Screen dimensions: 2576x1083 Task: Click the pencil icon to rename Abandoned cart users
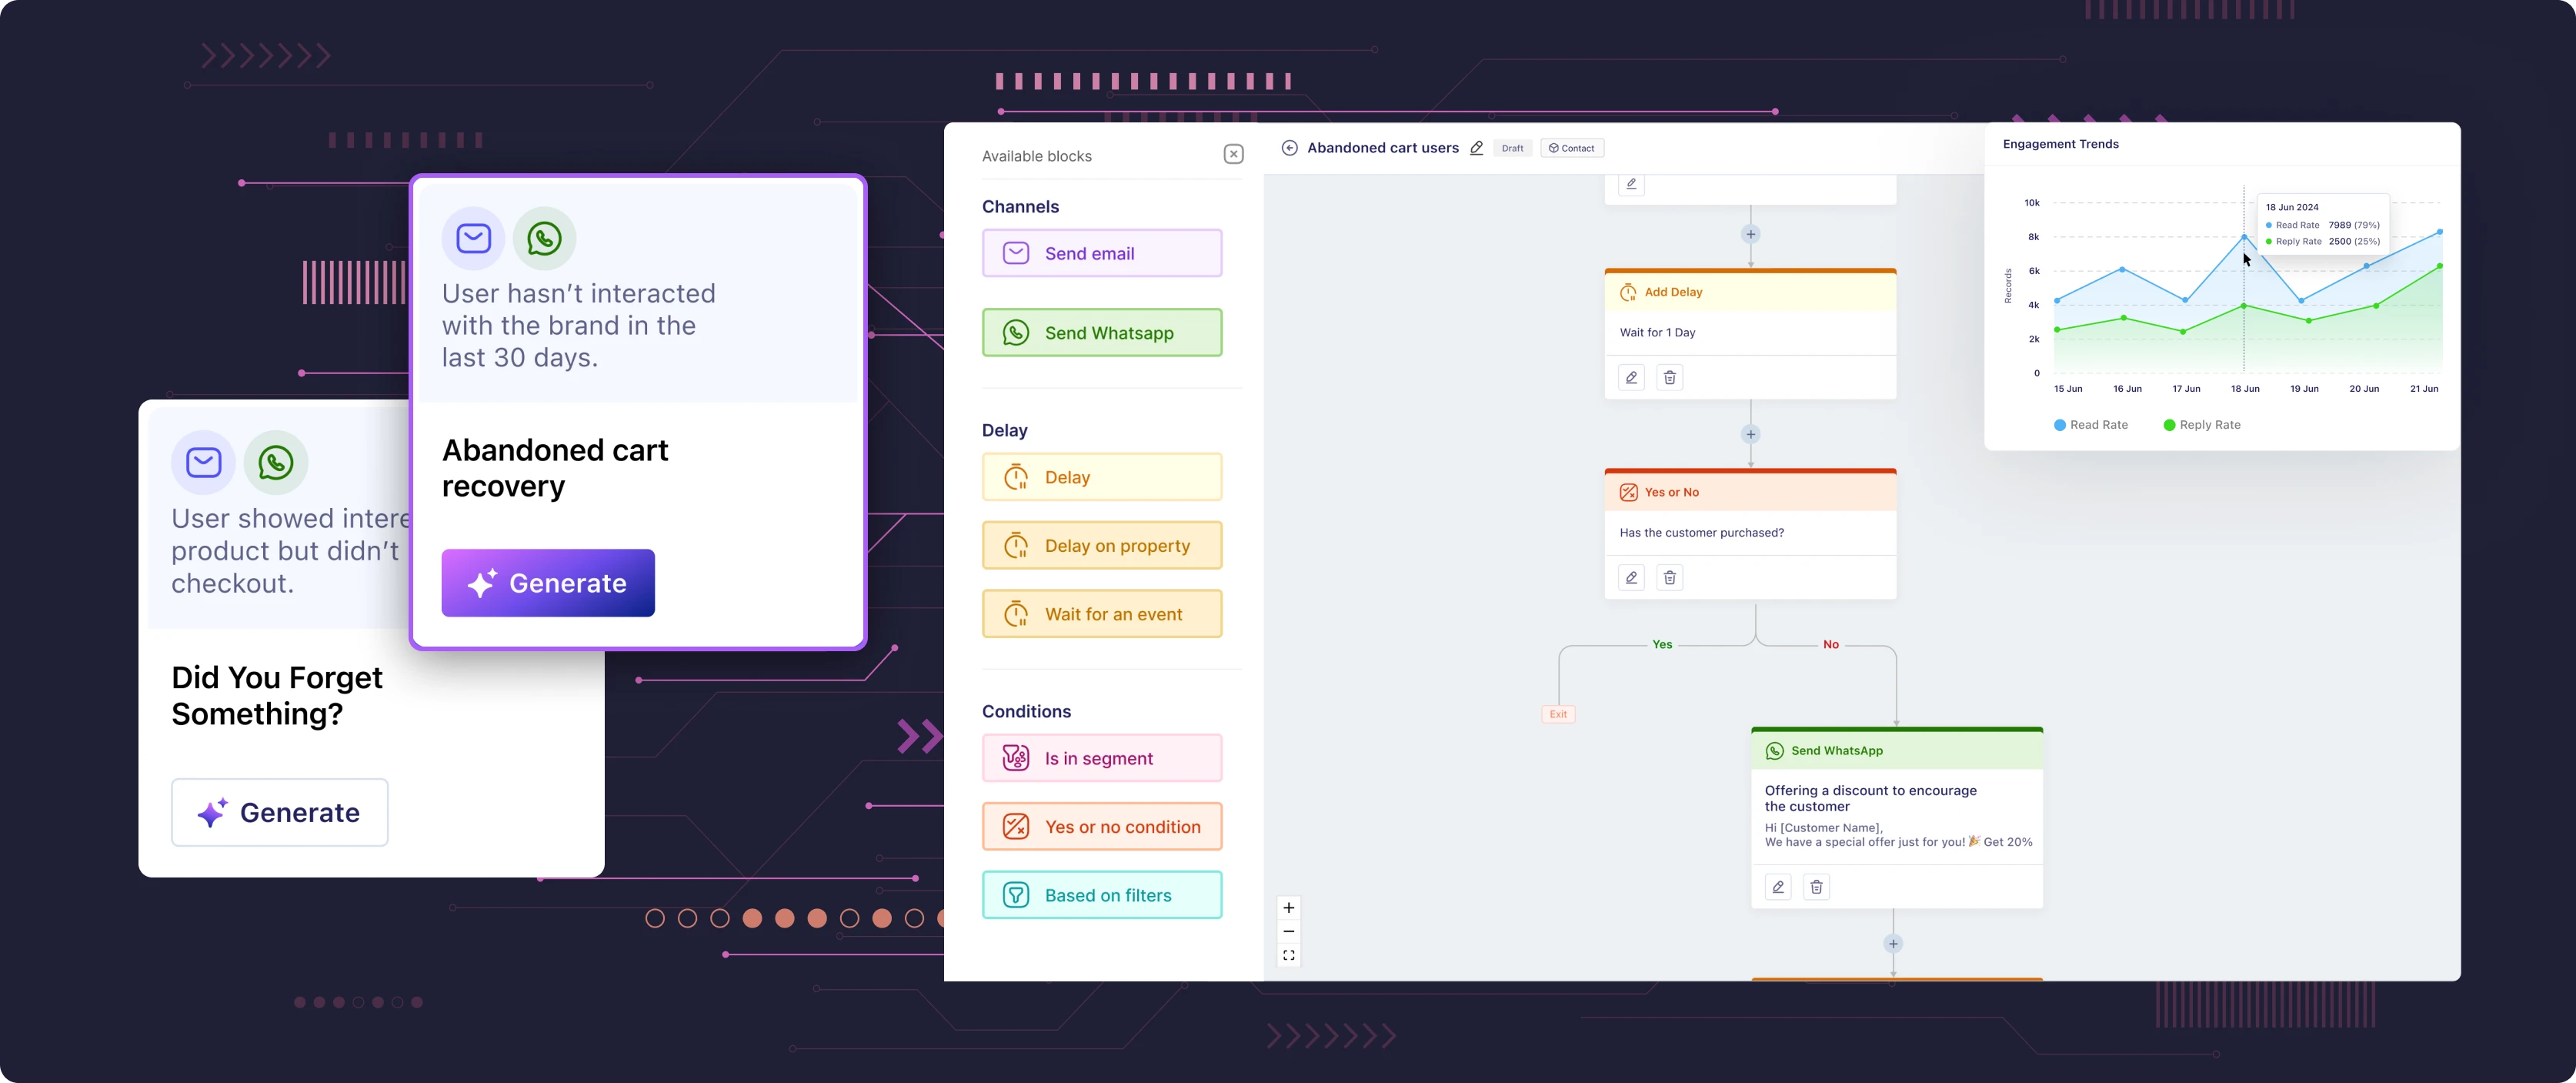[1476, 148]
